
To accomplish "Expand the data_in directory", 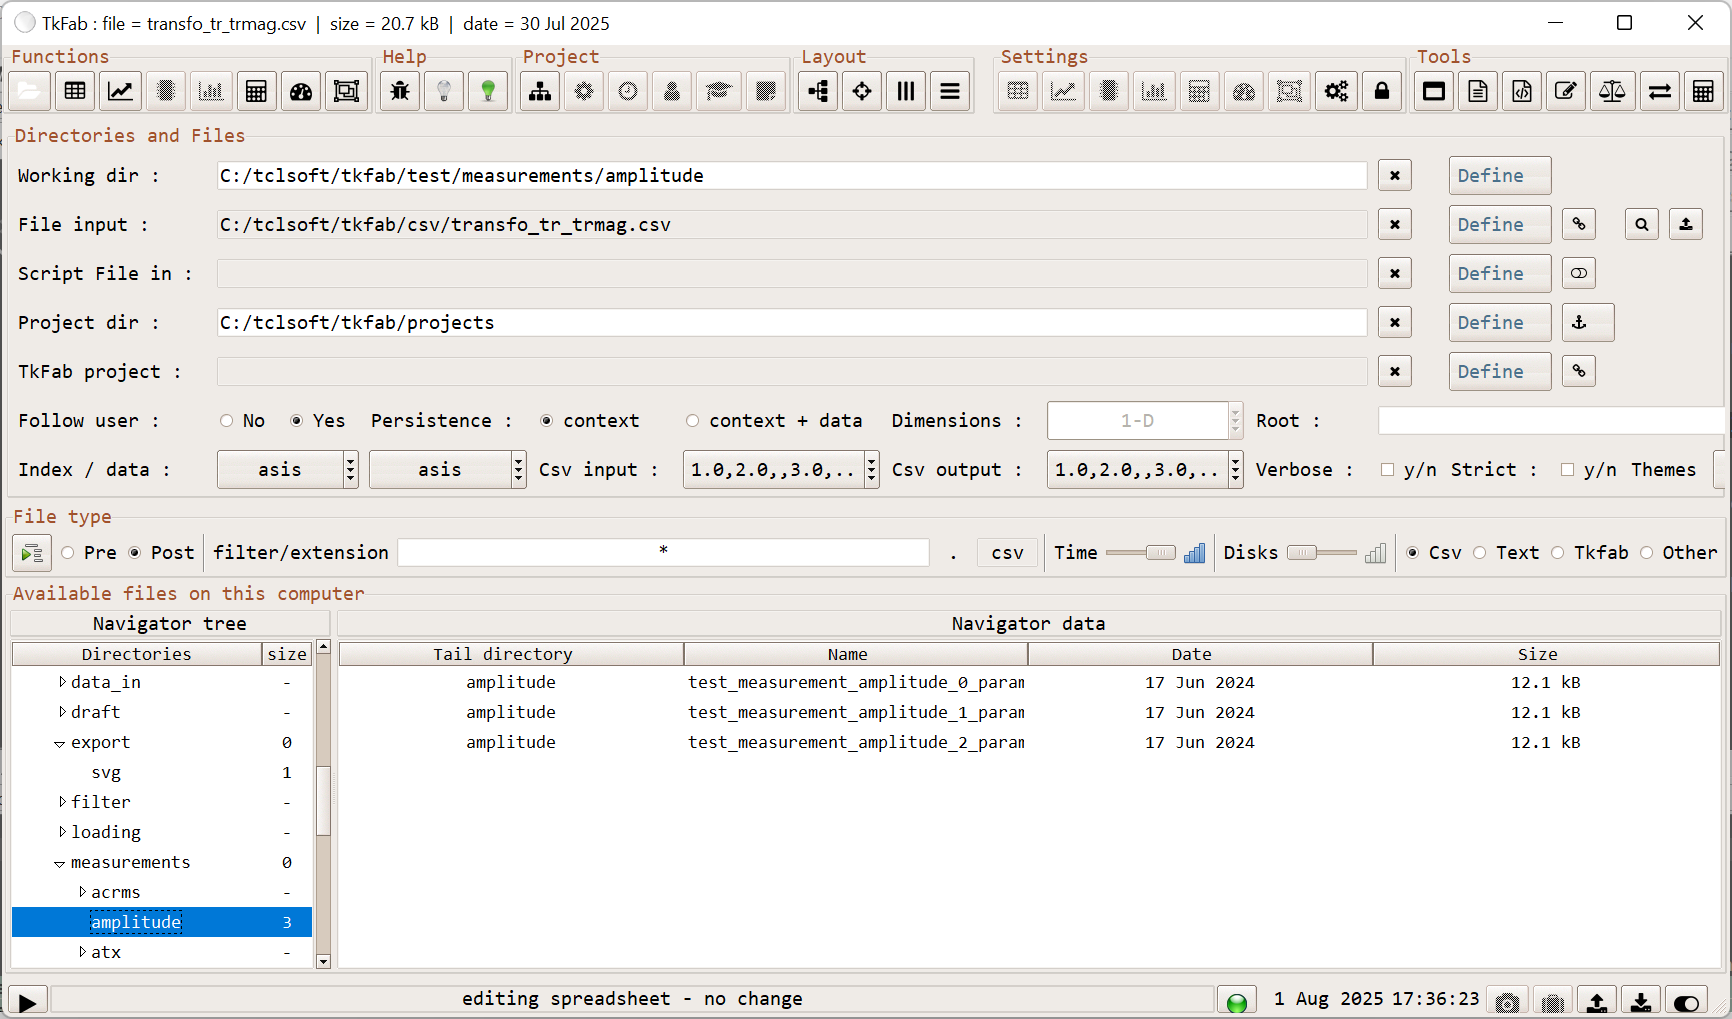I will [x=62, y=682].
